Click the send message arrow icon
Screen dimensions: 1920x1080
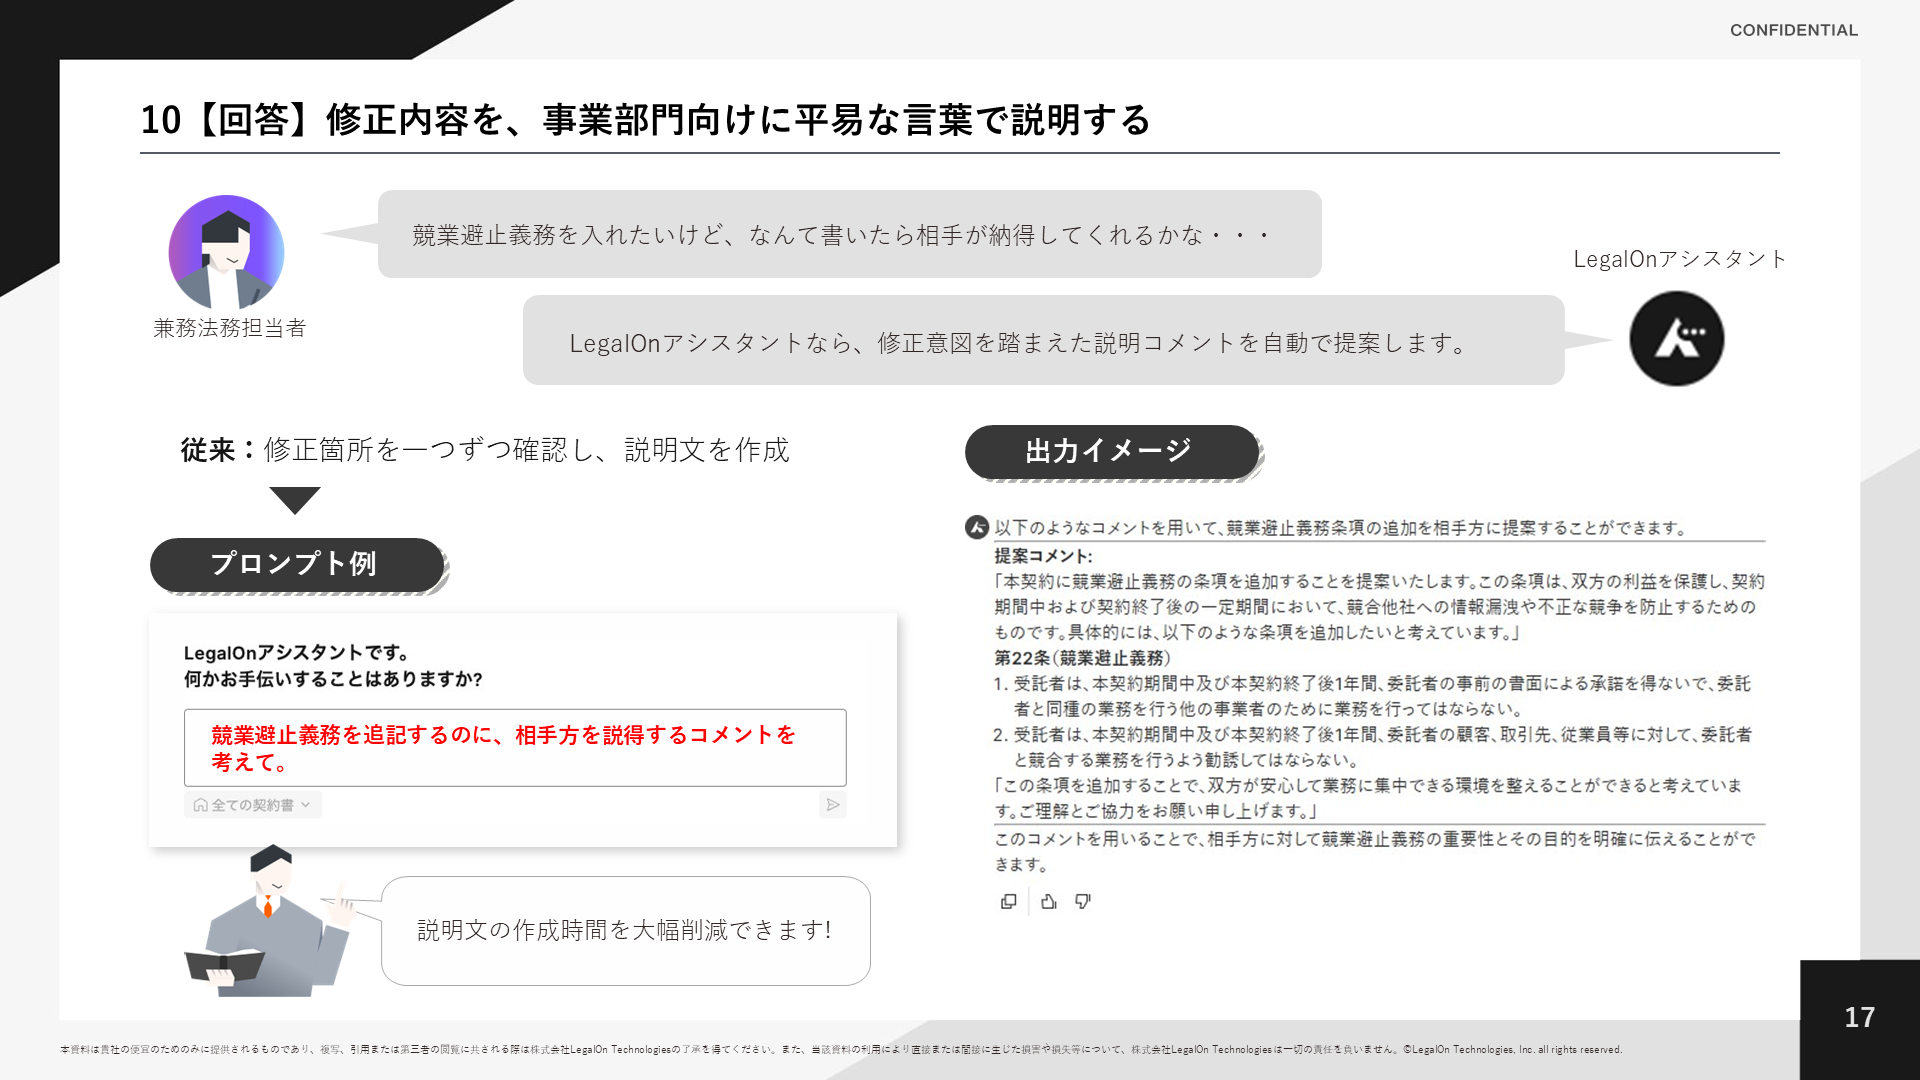[x=832, y=805]
